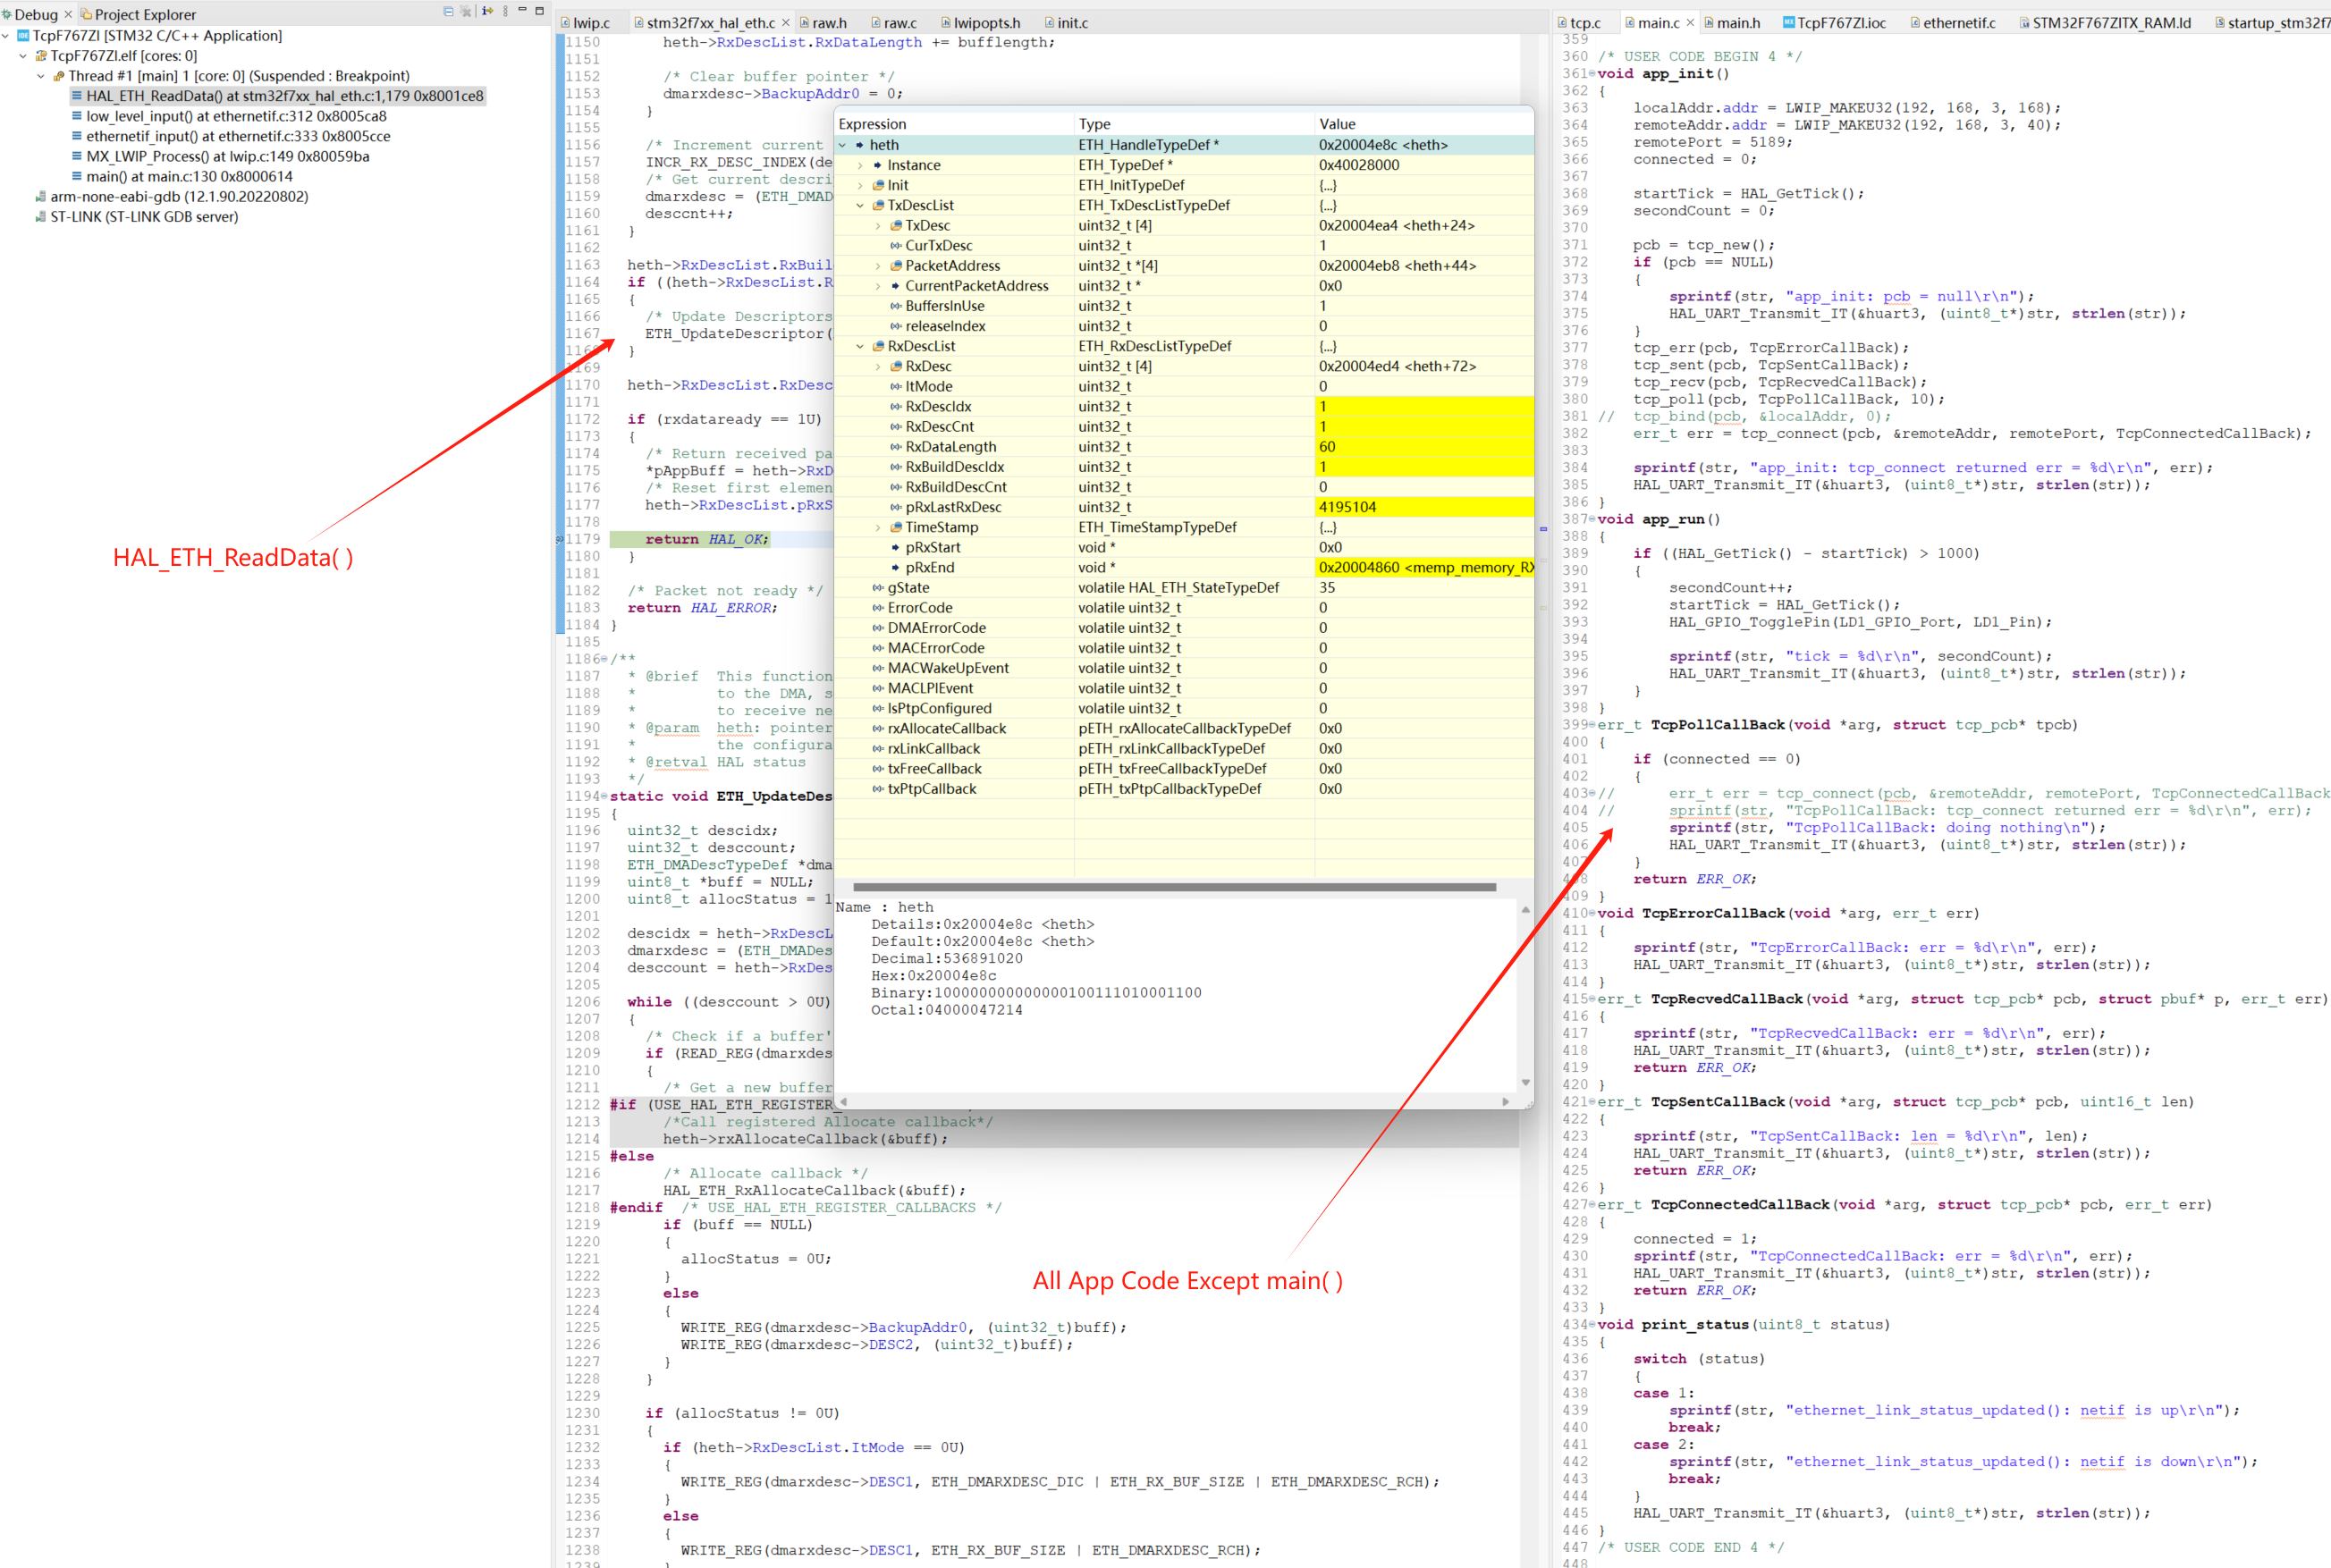Click the variable icon beside heth in Expressions
This screenshot has height=1568, width=2331.
pyautogui.click(x=860, y=145)
